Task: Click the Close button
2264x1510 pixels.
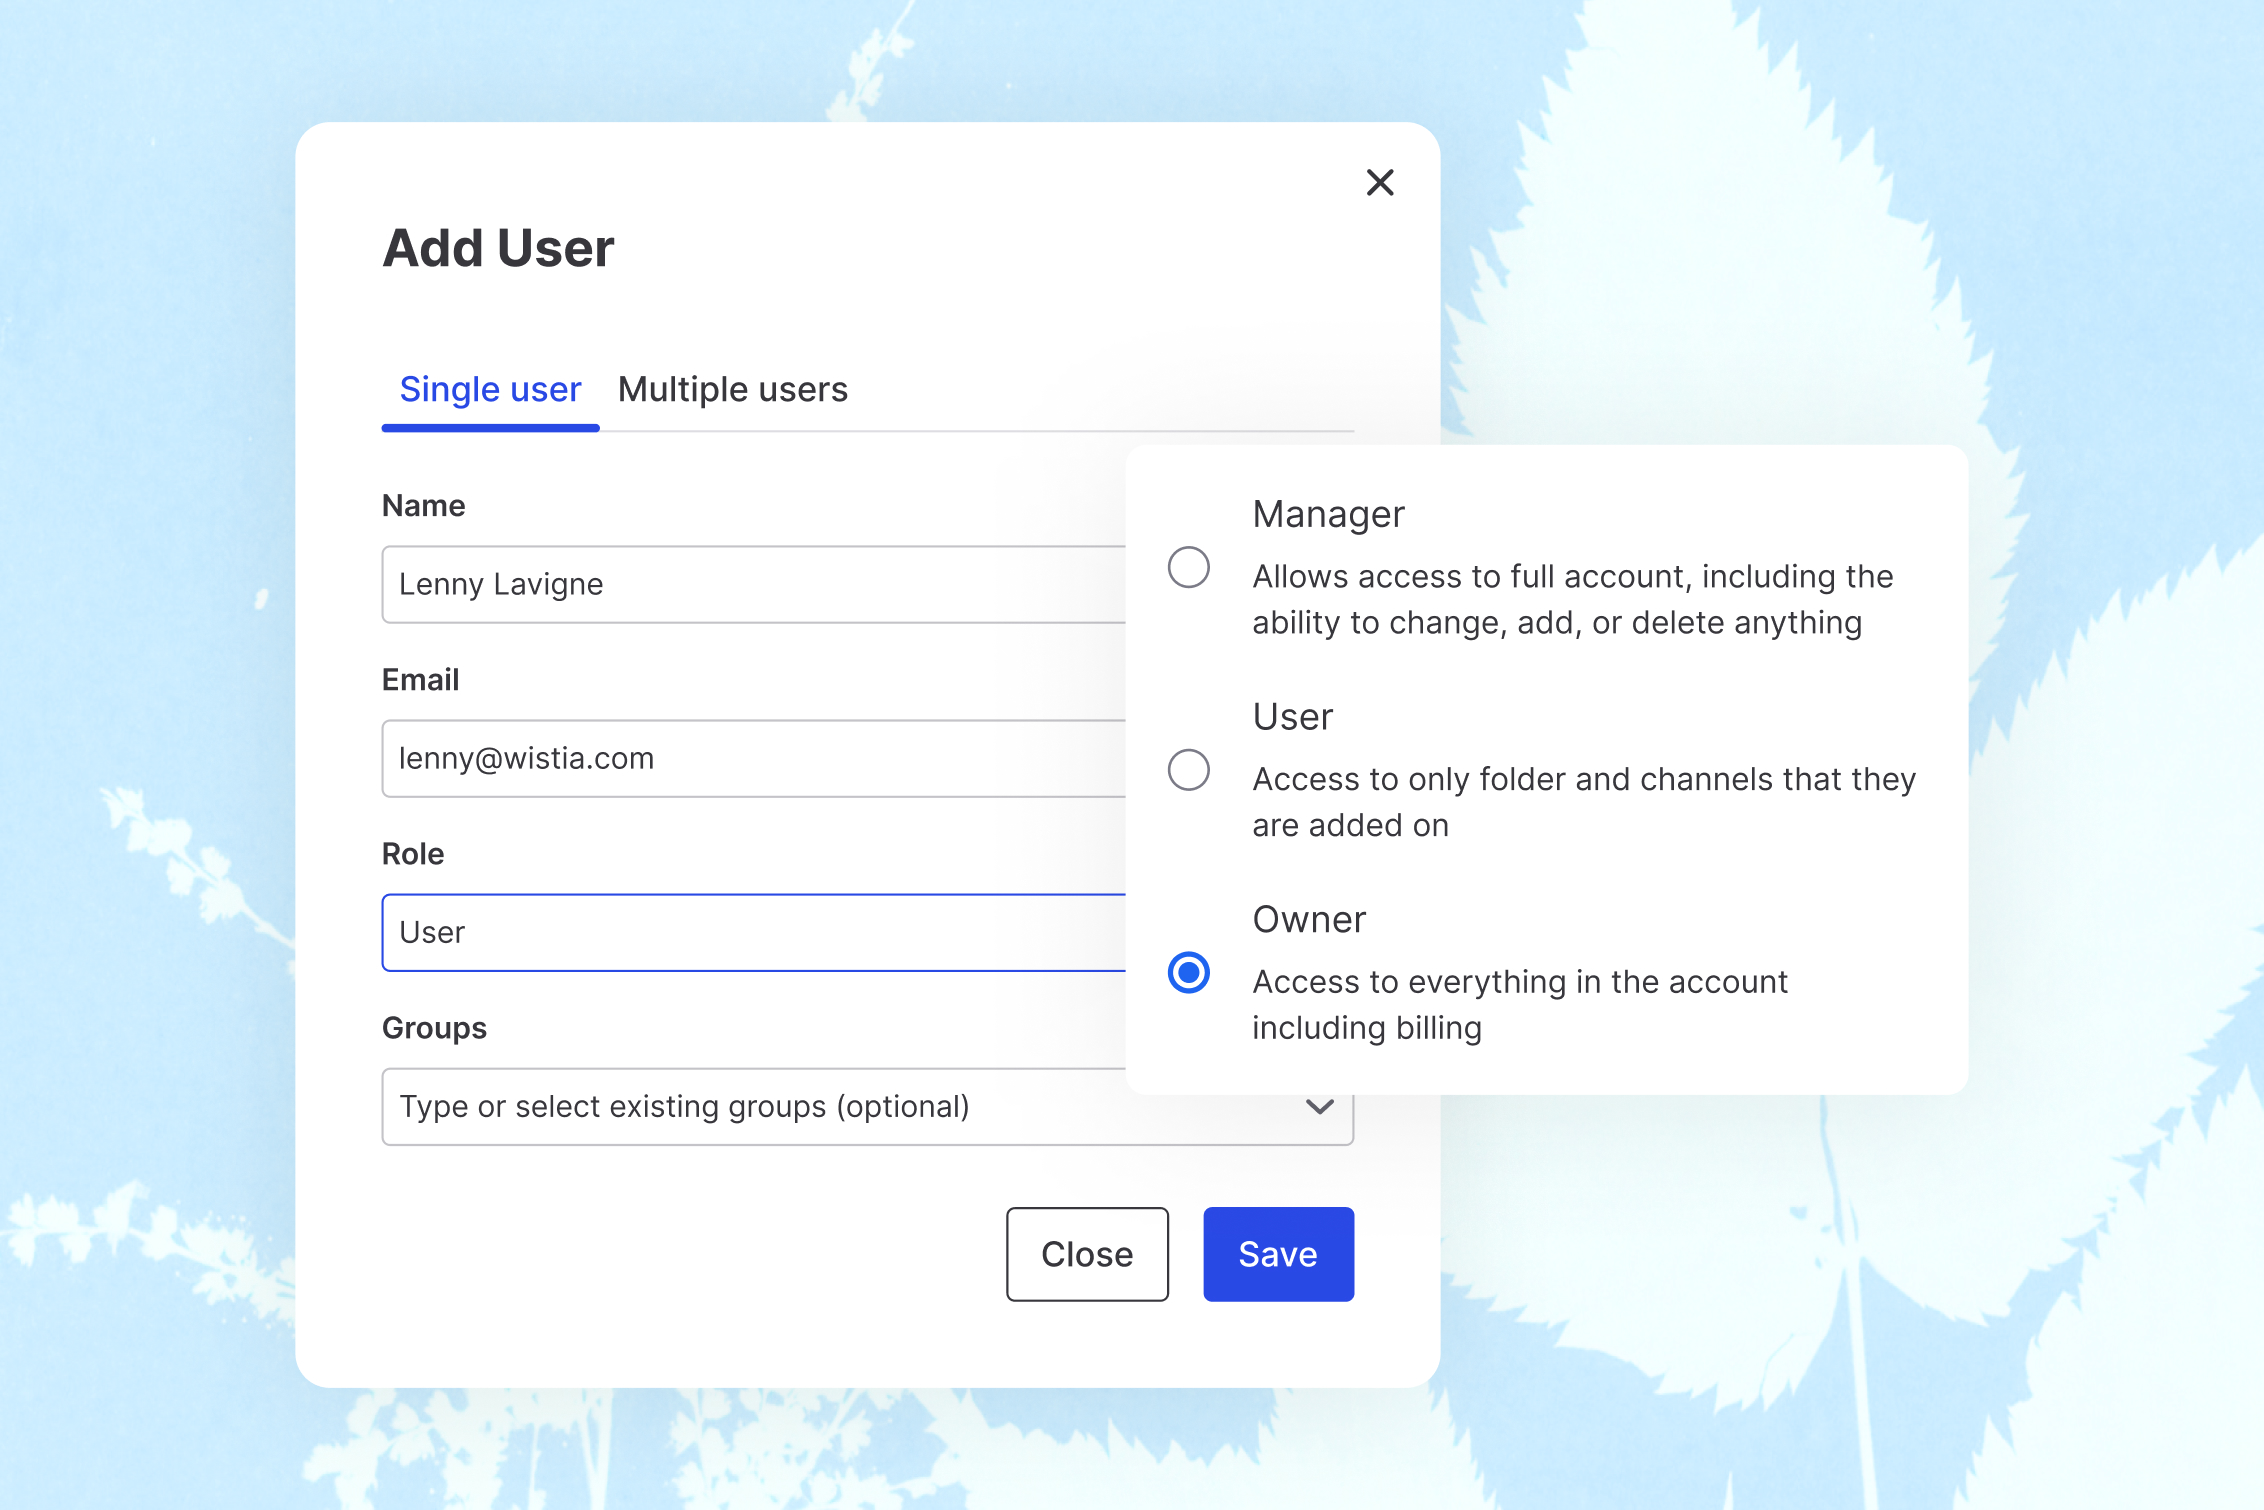Action: point(1087,1254)
